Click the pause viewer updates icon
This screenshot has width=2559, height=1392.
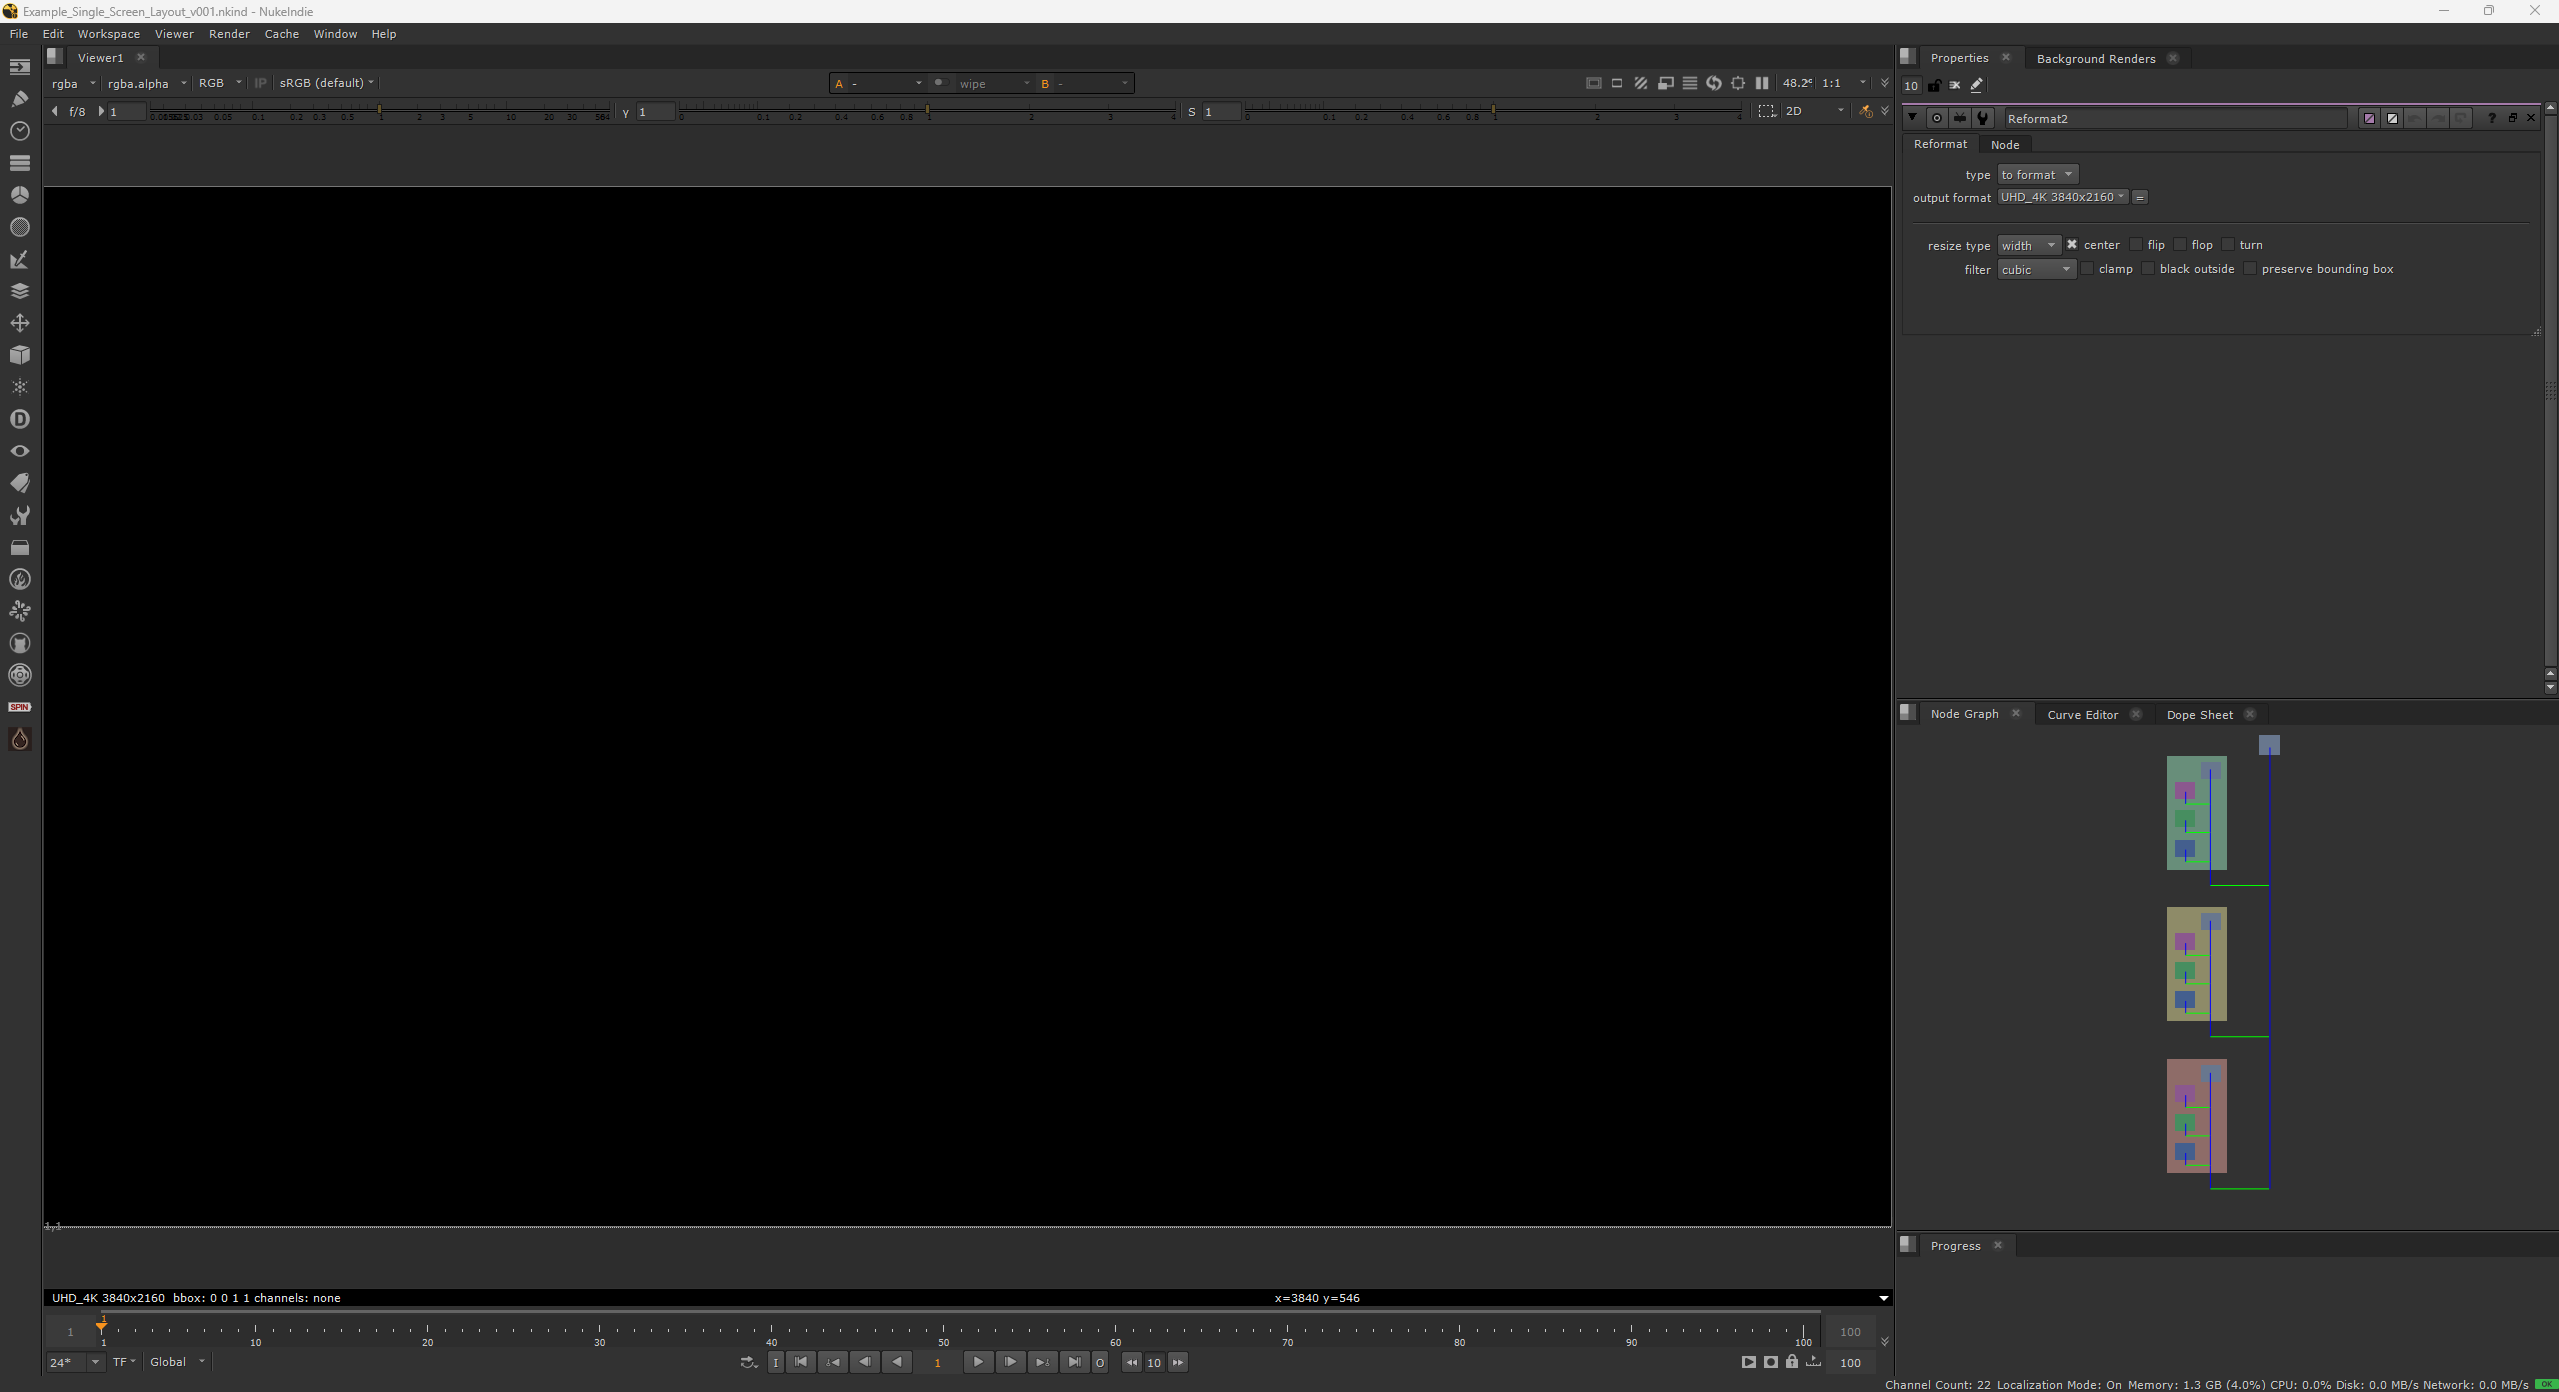pyautogui.click(x=1762, y=83)
